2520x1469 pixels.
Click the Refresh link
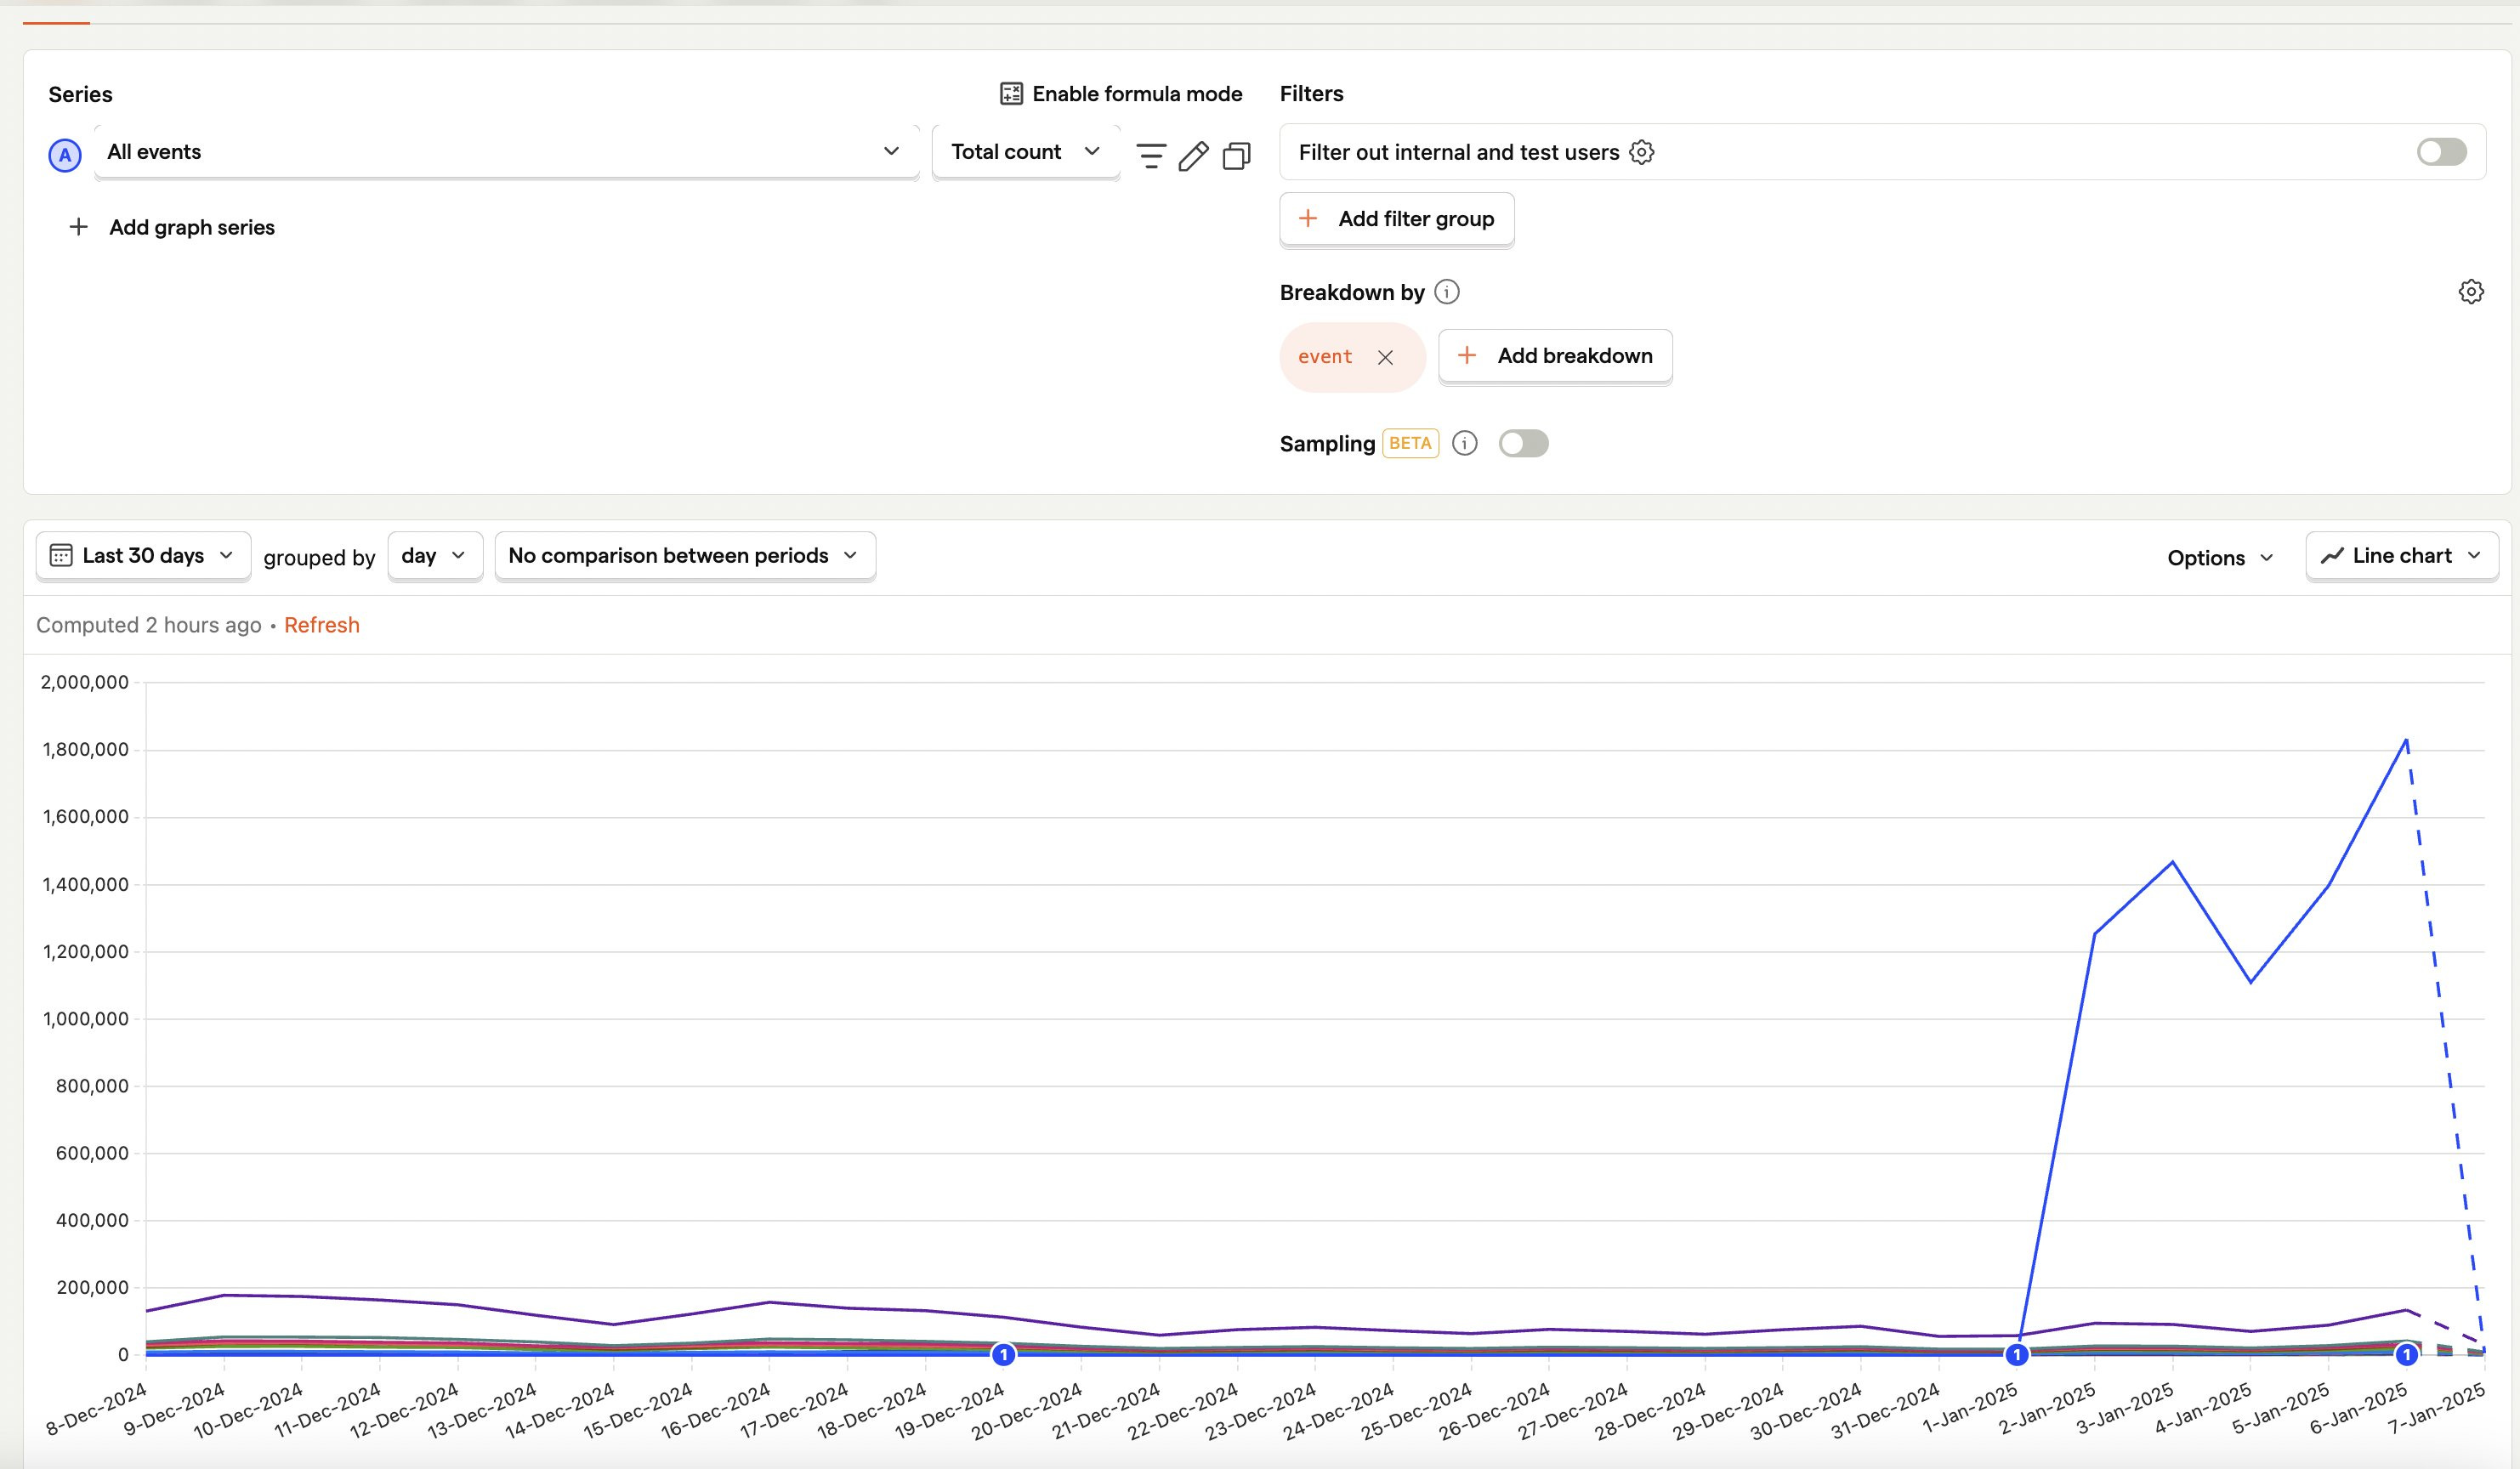pyautogui.click(x=321, y=625)
